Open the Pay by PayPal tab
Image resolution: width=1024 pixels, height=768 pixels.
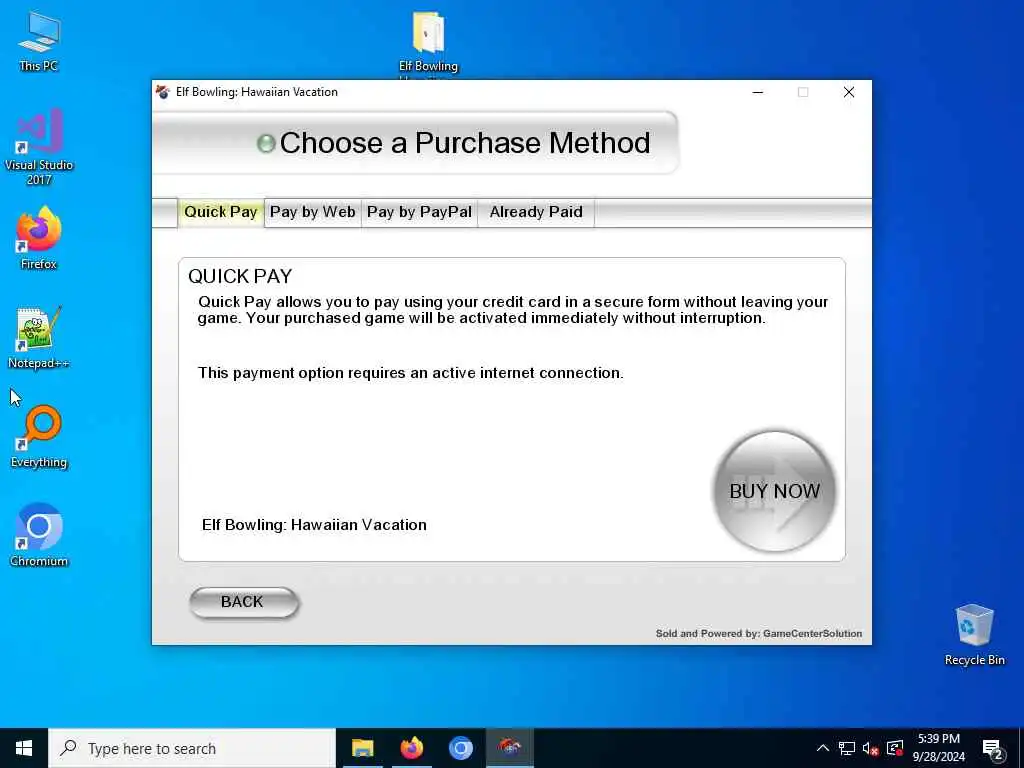tap(419, 212)
